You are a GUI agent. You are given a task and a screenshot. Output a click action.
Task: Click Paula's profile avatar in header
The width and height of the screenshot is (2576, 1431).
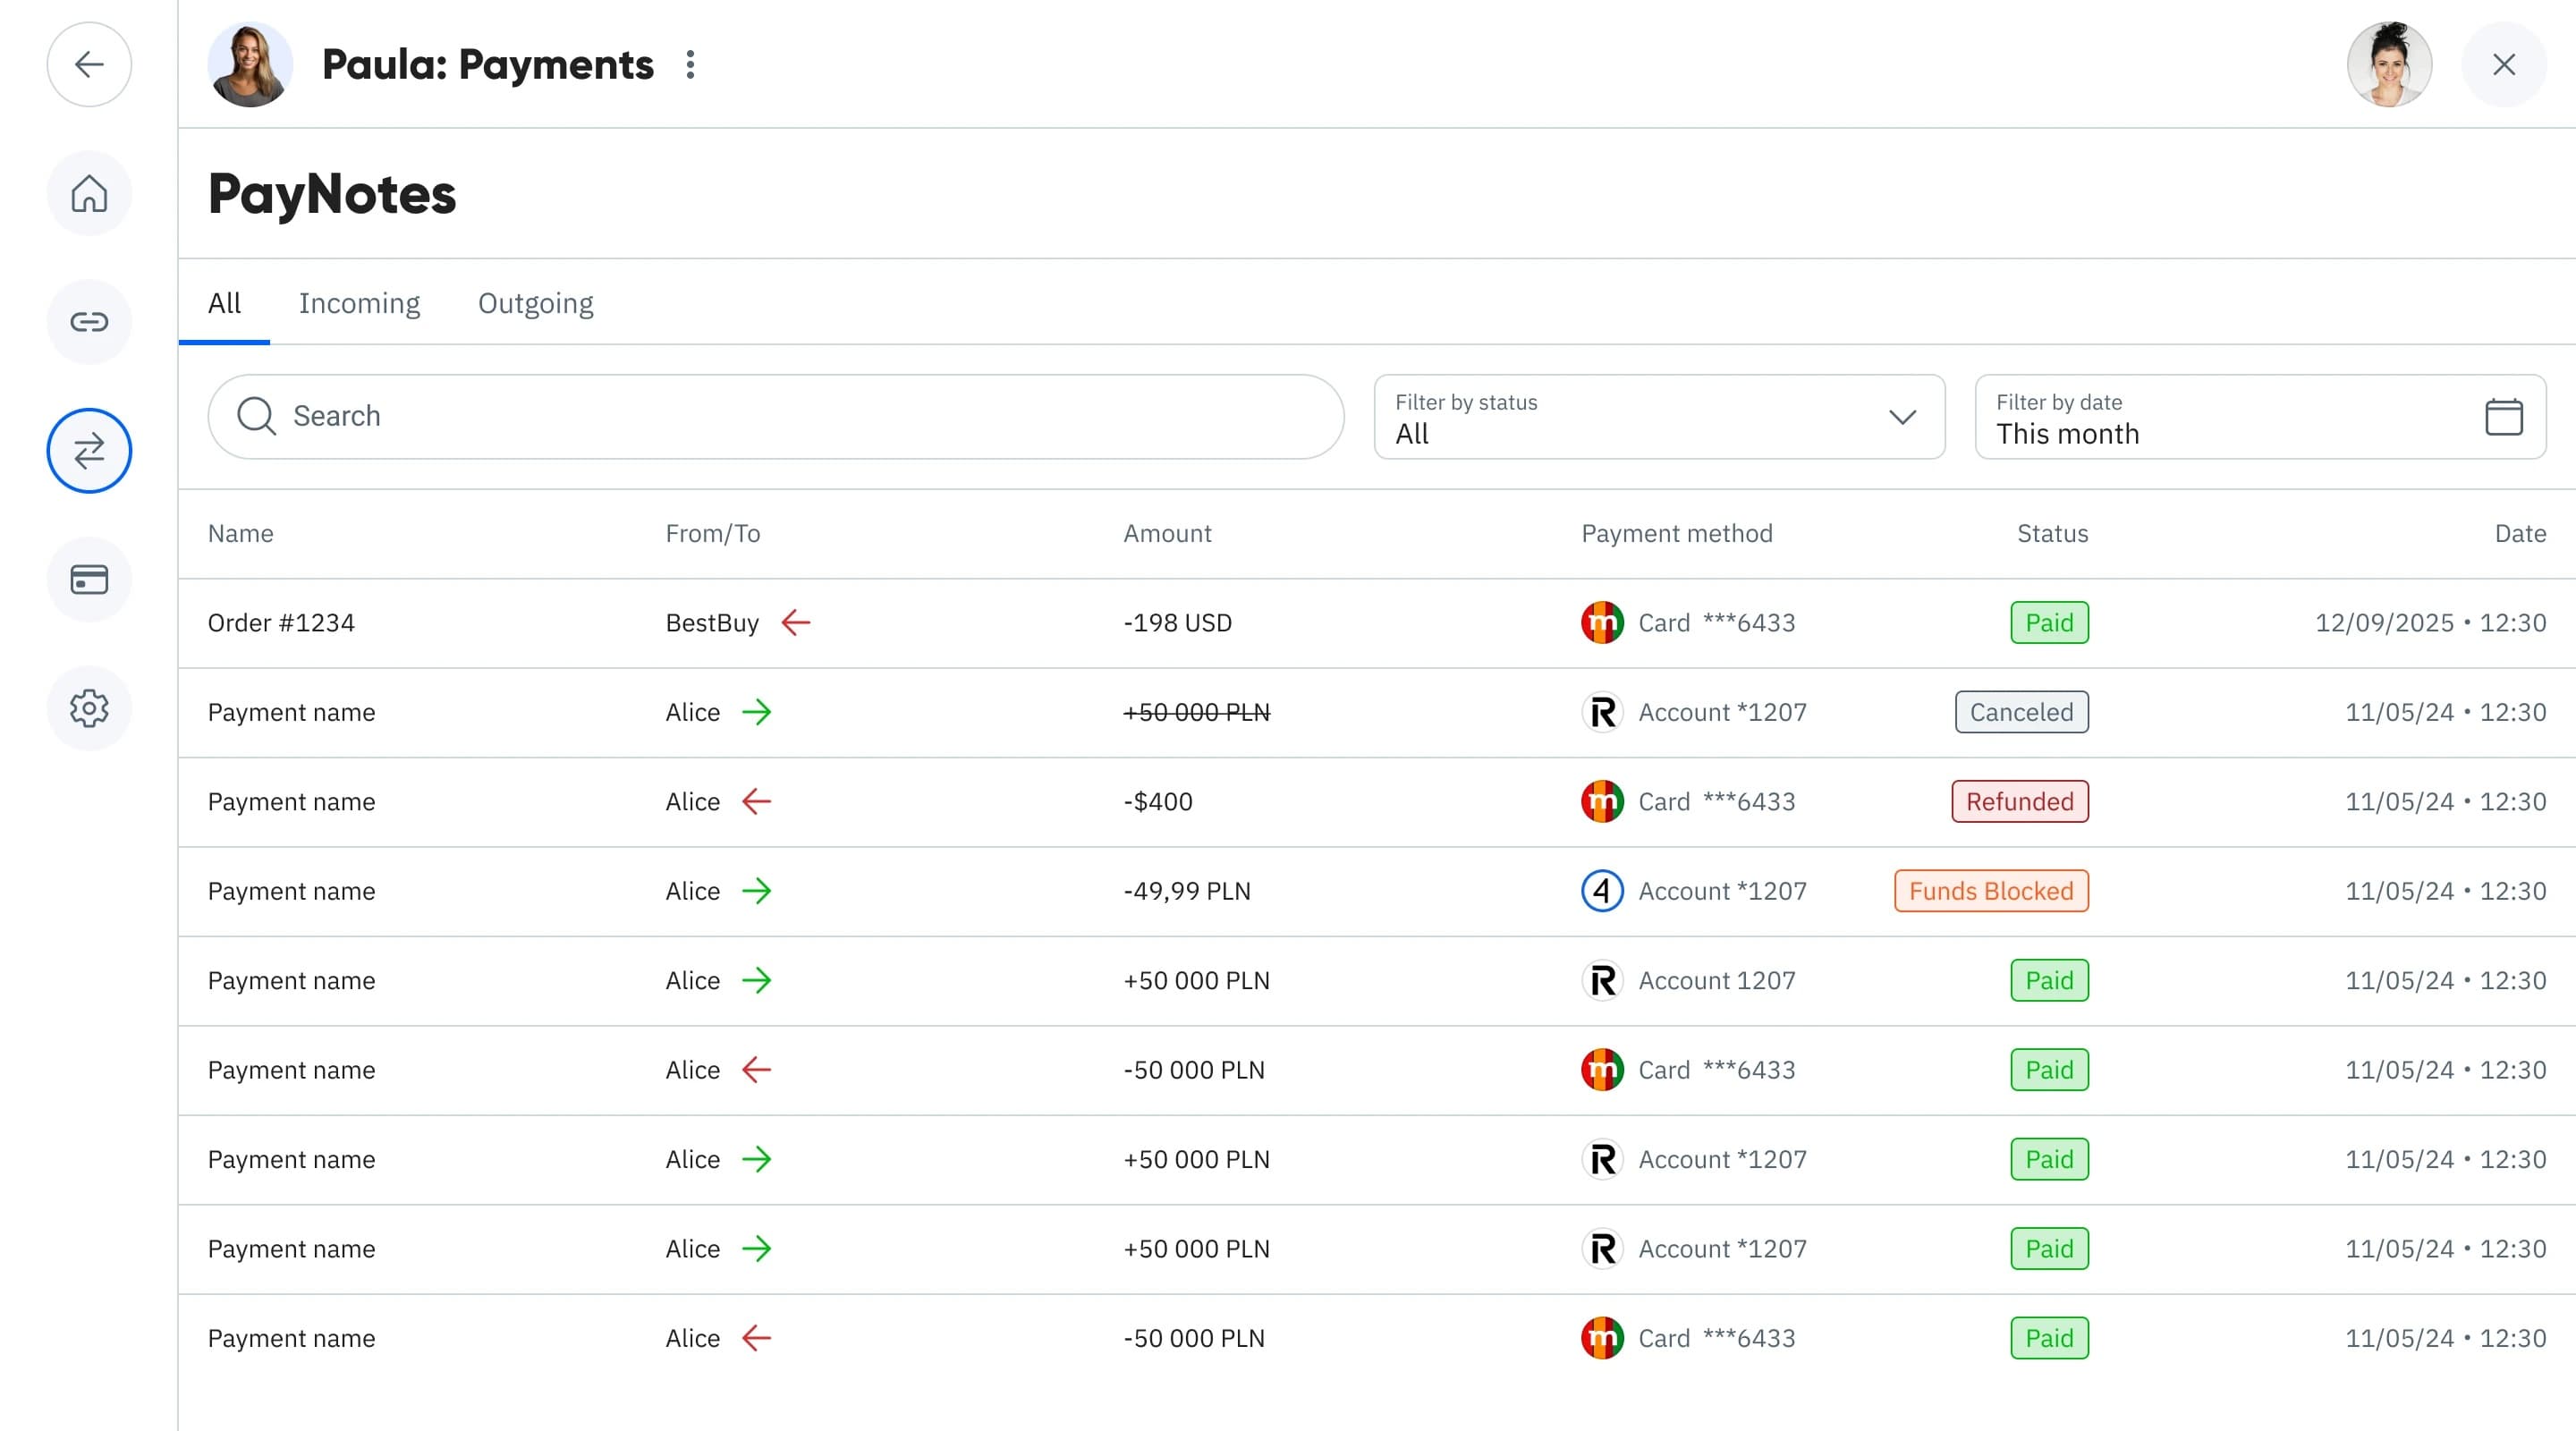coord(250,65)
